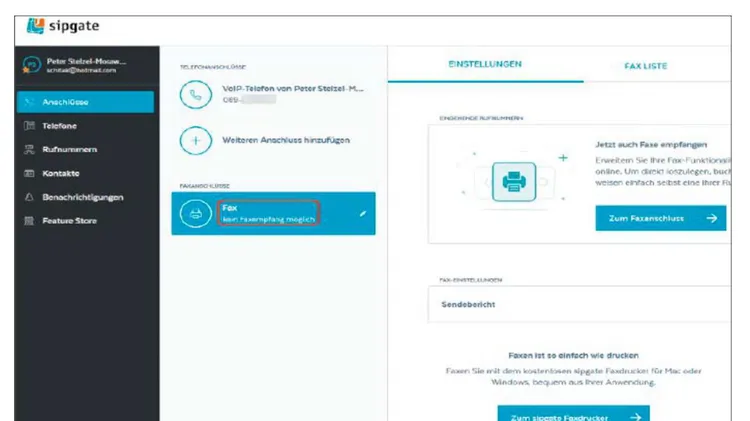Click the Kontakte sidebar icon
Viewport: 750px width, 421px height.
pos(29,173)
